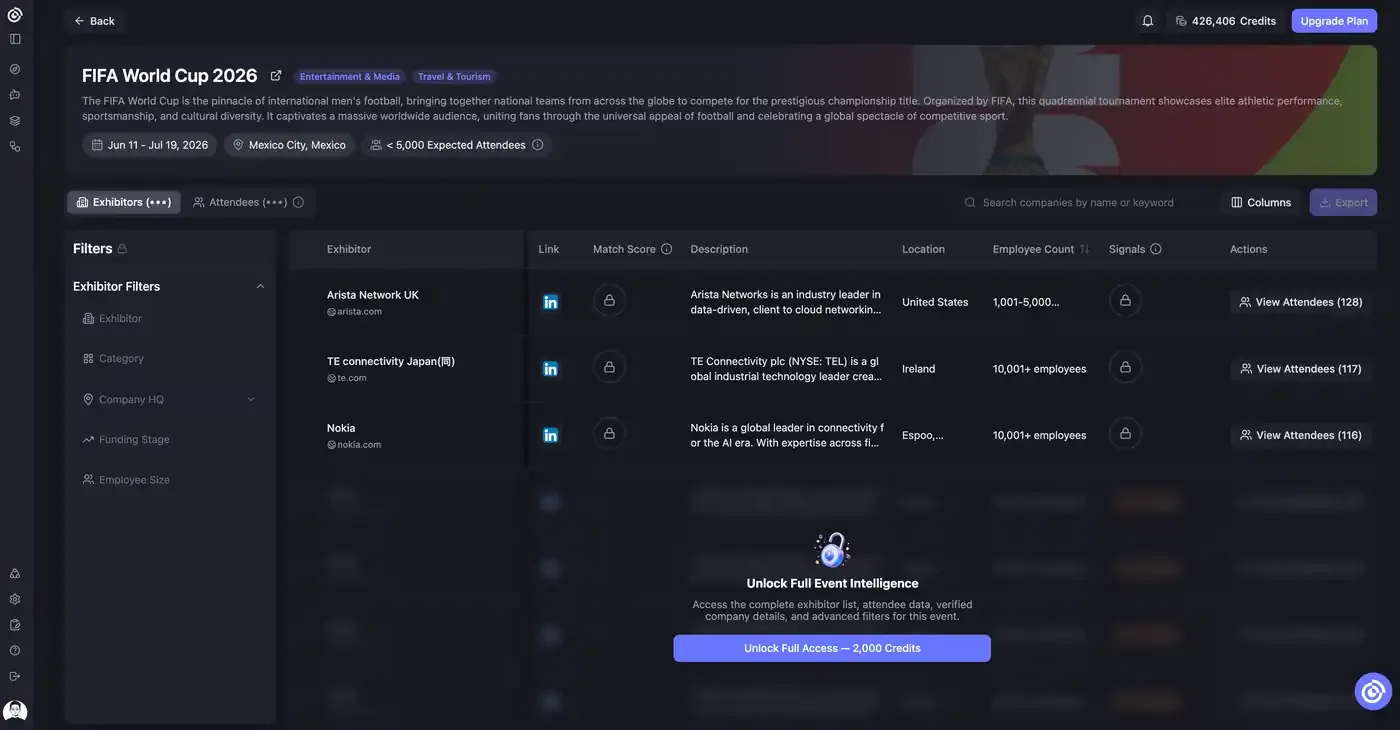Open LinkedIn icon for Arista Network UK
The height and width of the screenshot is (730, 1400).
pos(550,302)
